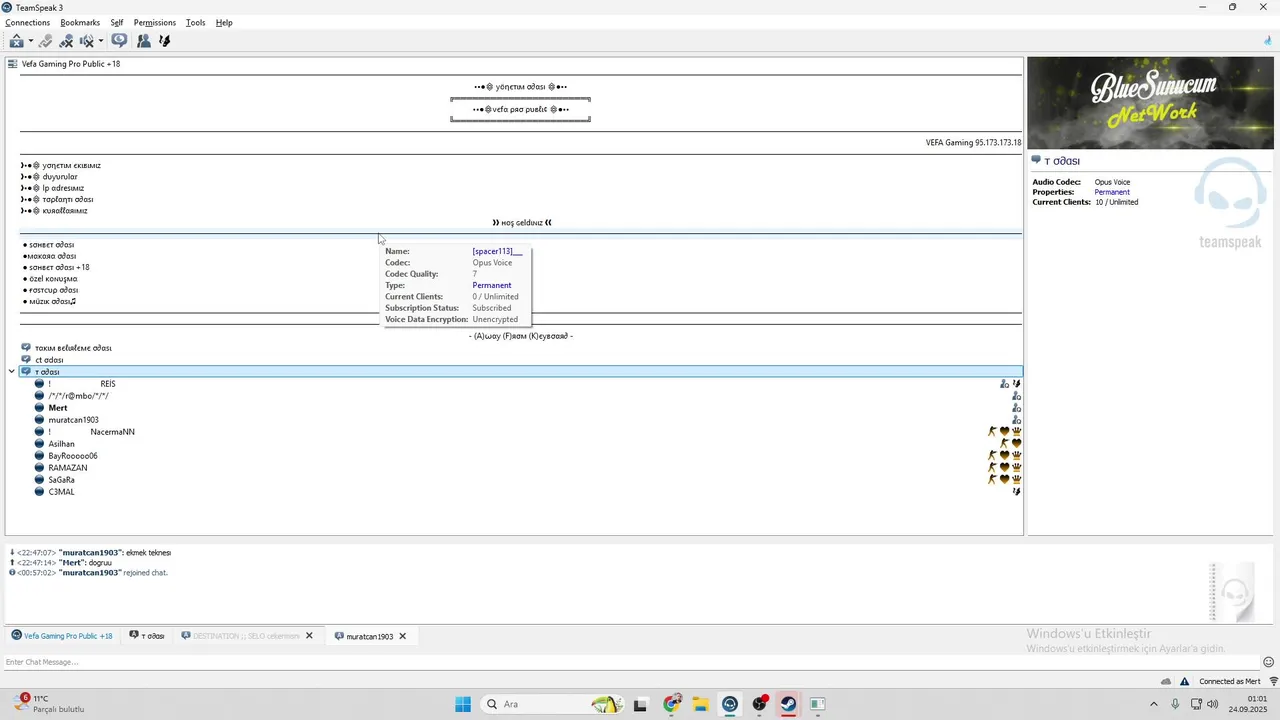Select user muratcan1903 in the tree

coord(73,420)
